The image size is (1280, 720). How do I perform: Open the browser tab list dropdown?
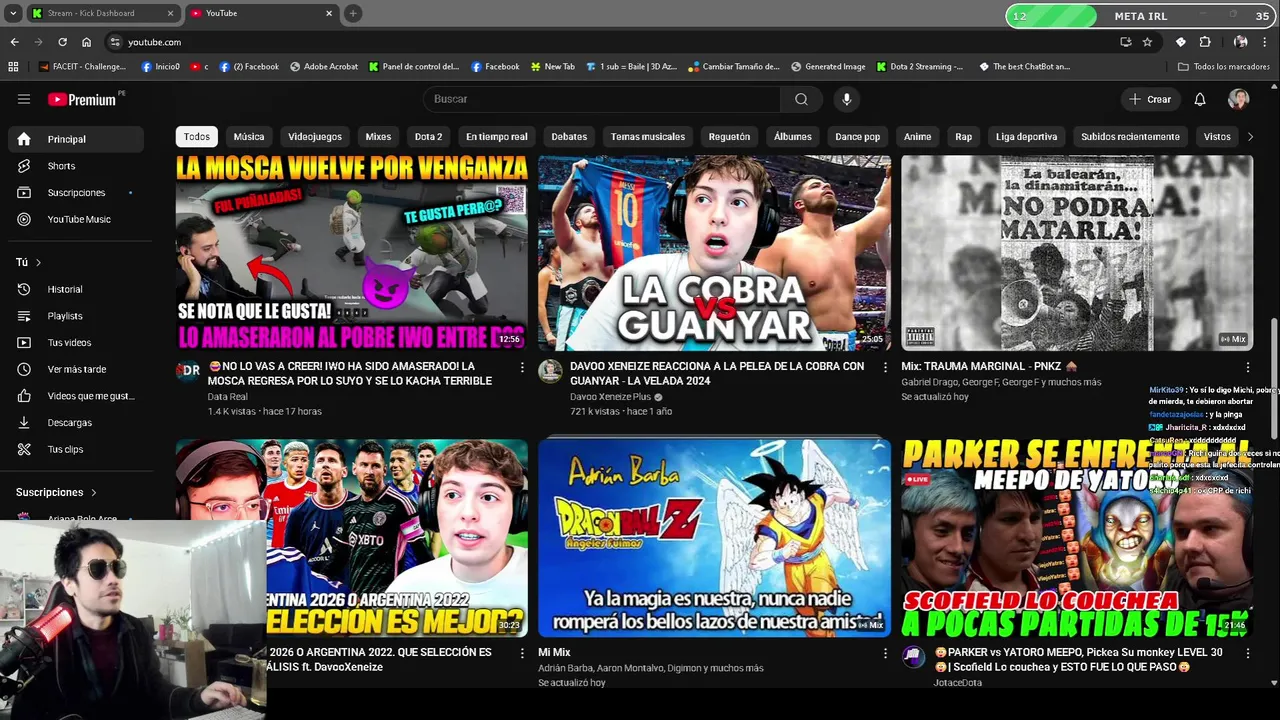(13, 13)
